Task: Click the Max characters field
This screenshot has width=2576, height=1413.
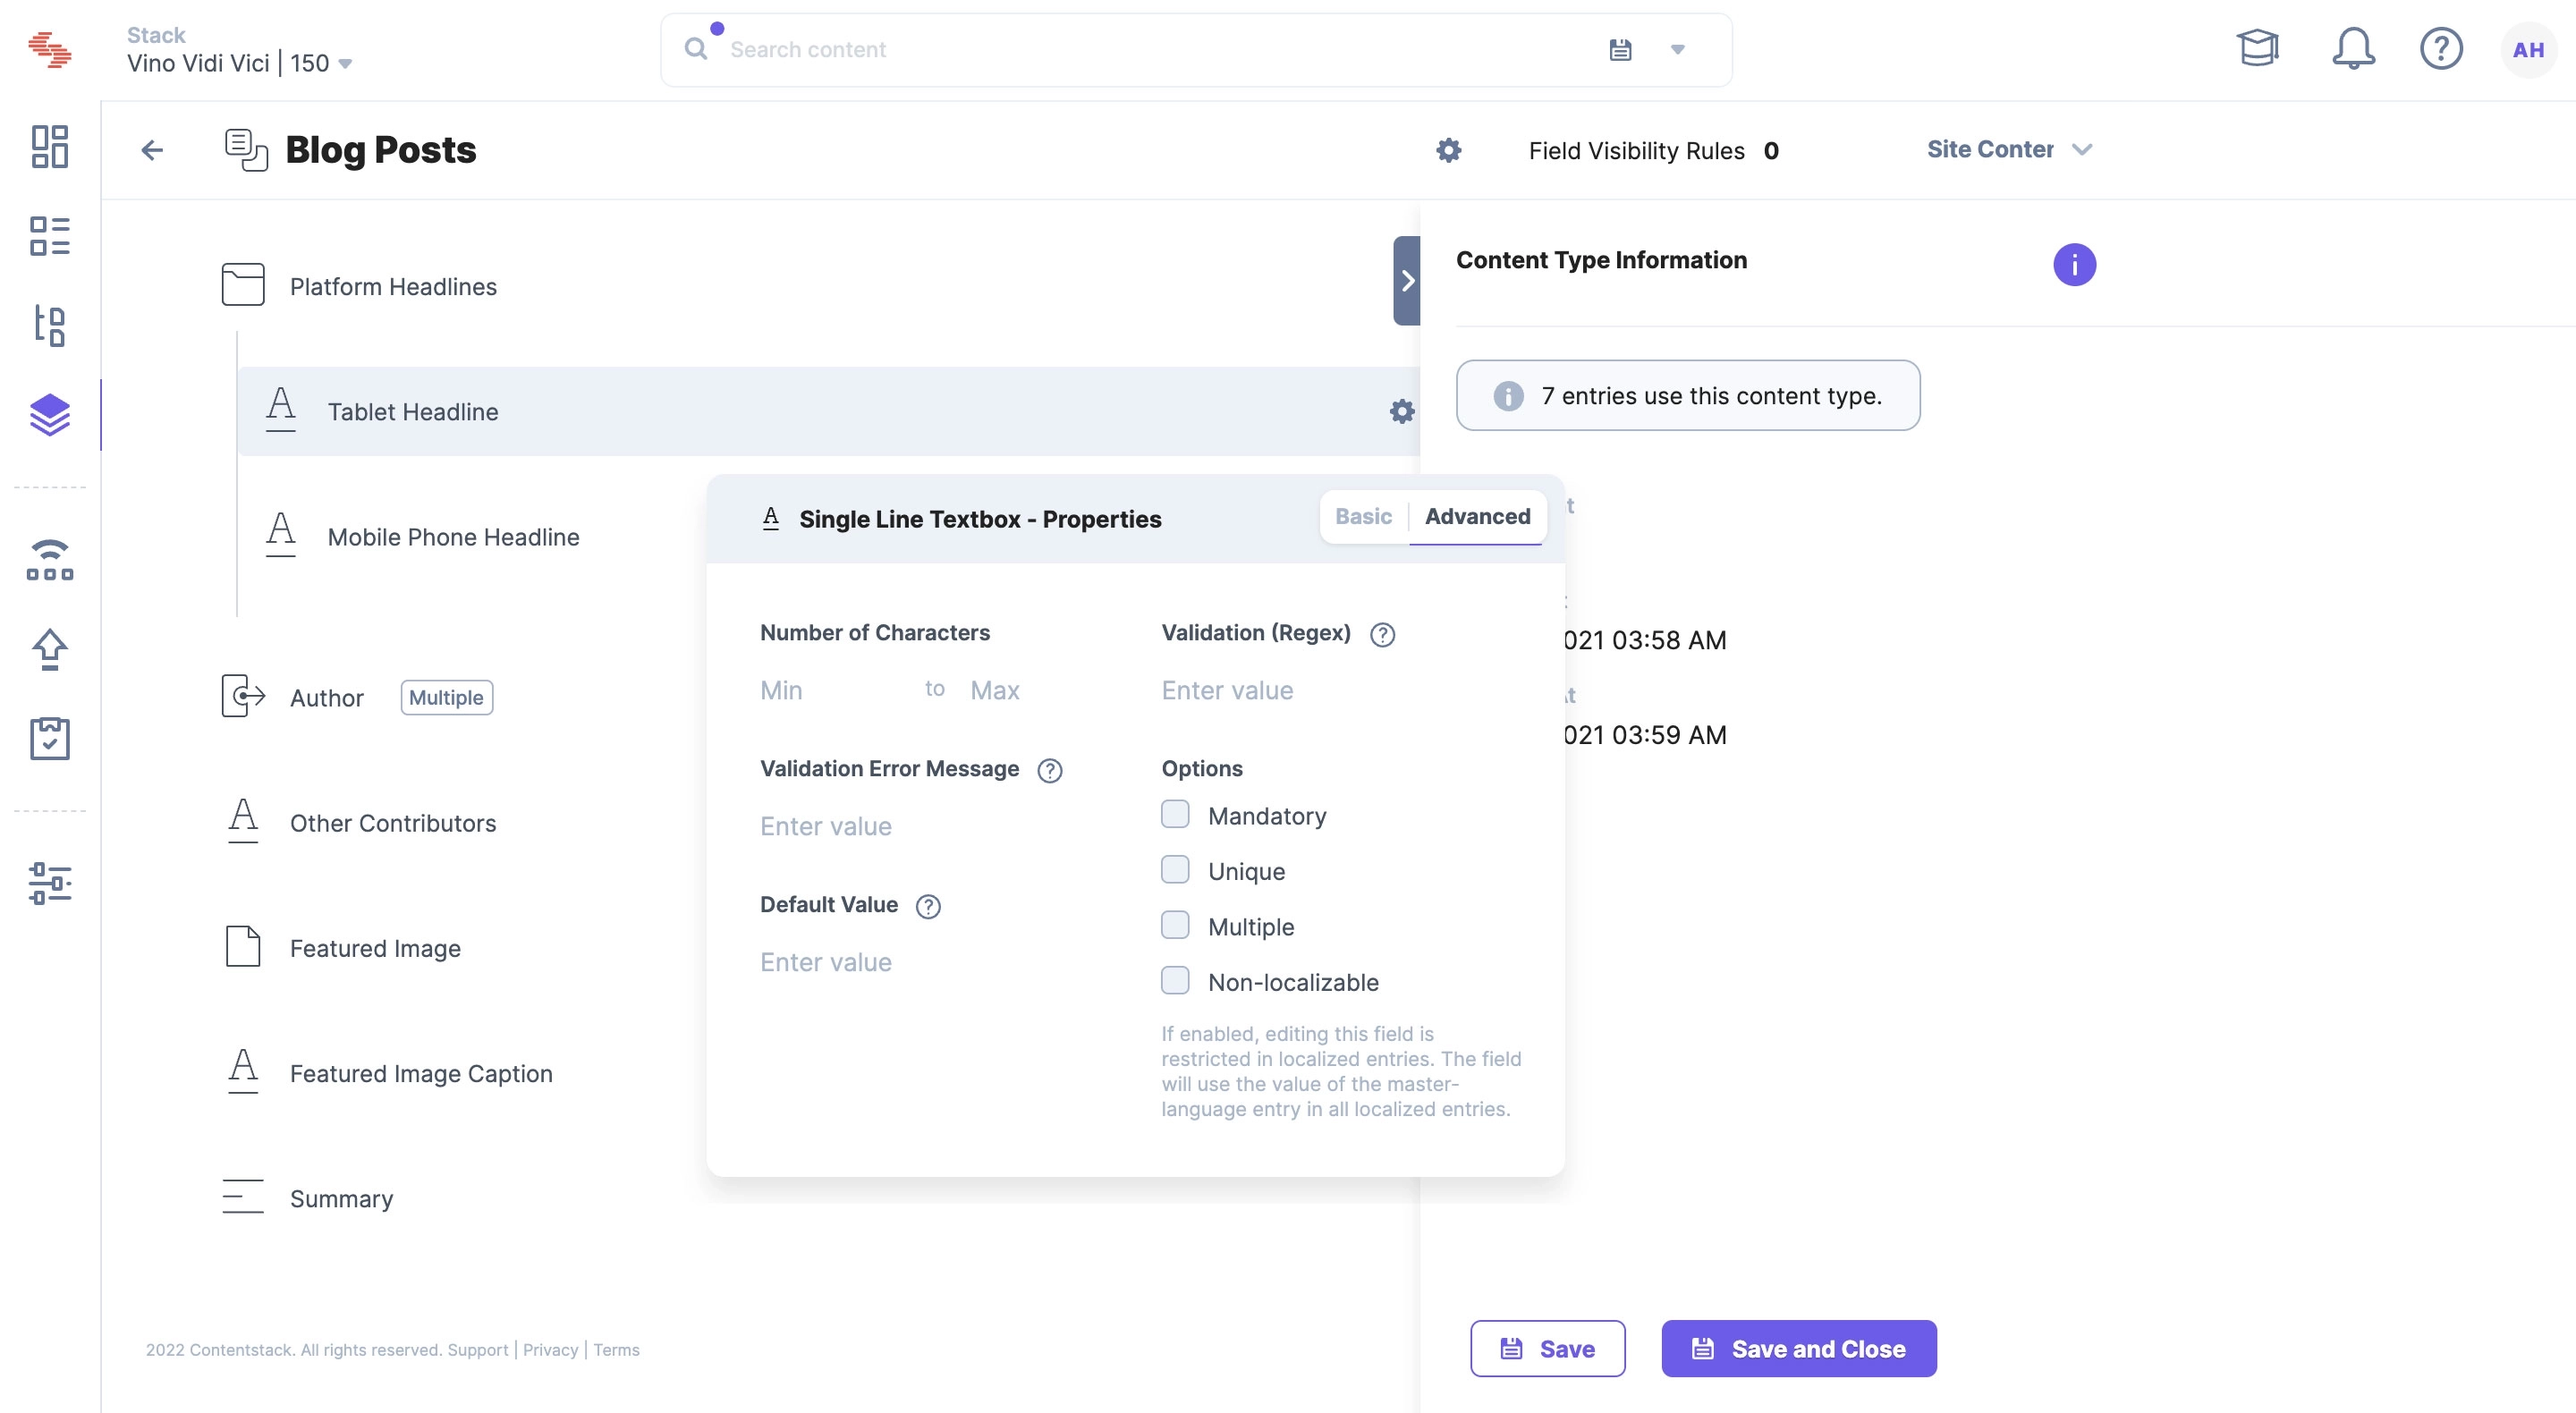Action: pyautogui.click(x=1040, y=690)
